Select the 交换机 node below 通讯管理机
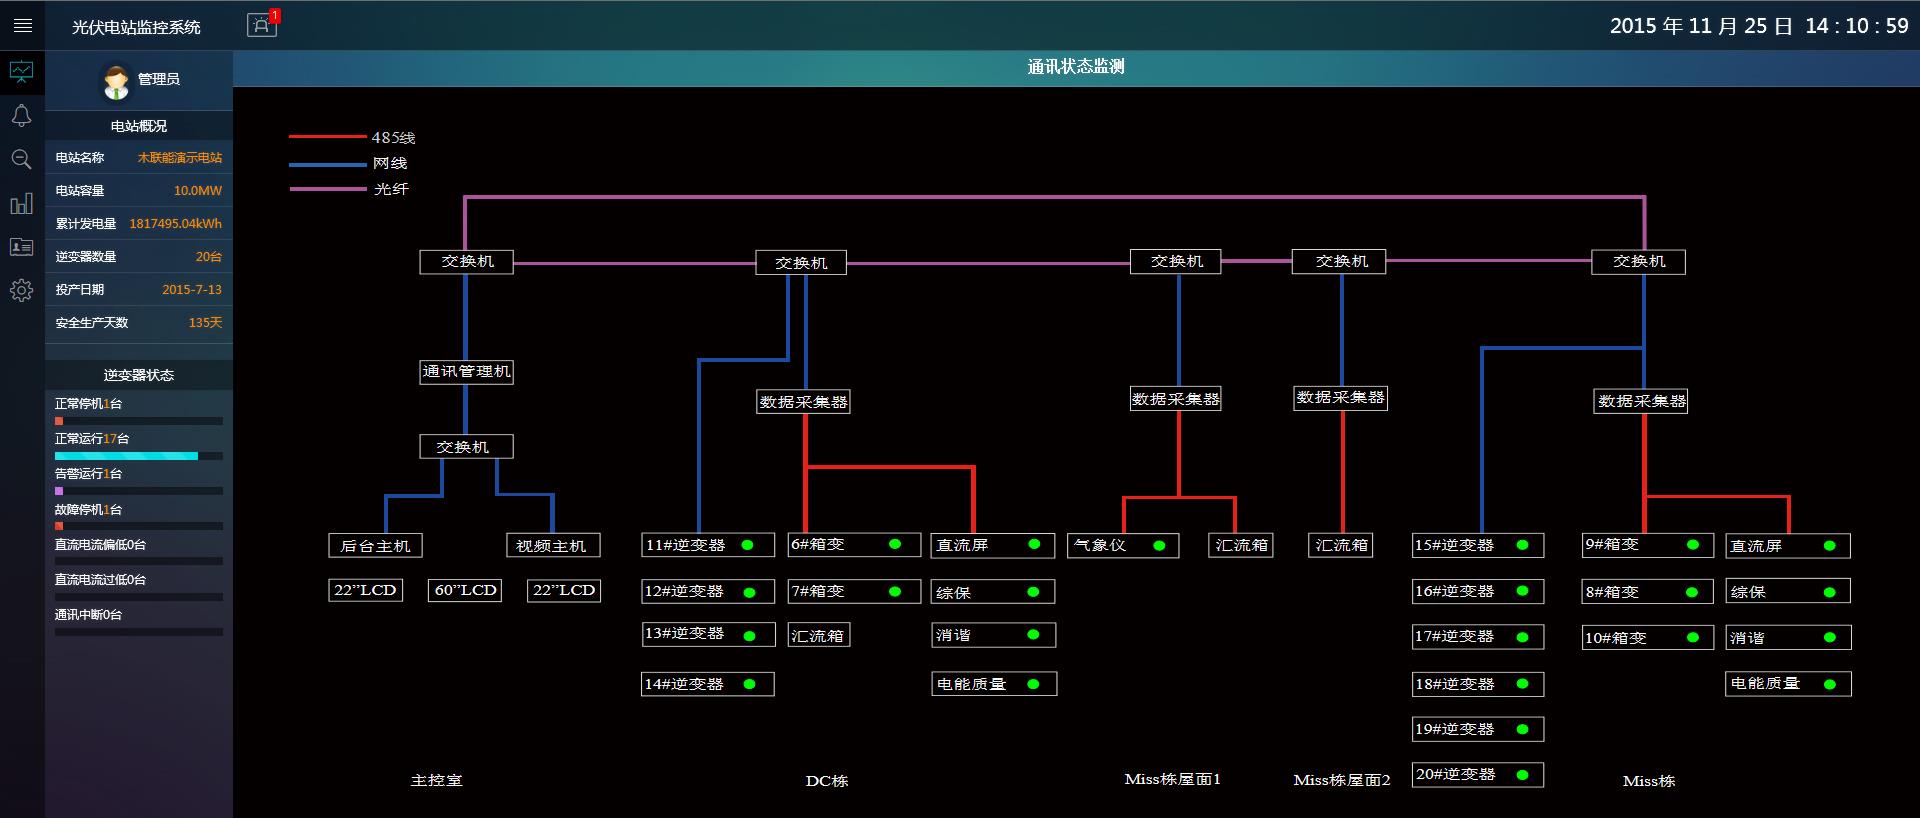This screenshot has height=818, width=1920. point(466,446)
